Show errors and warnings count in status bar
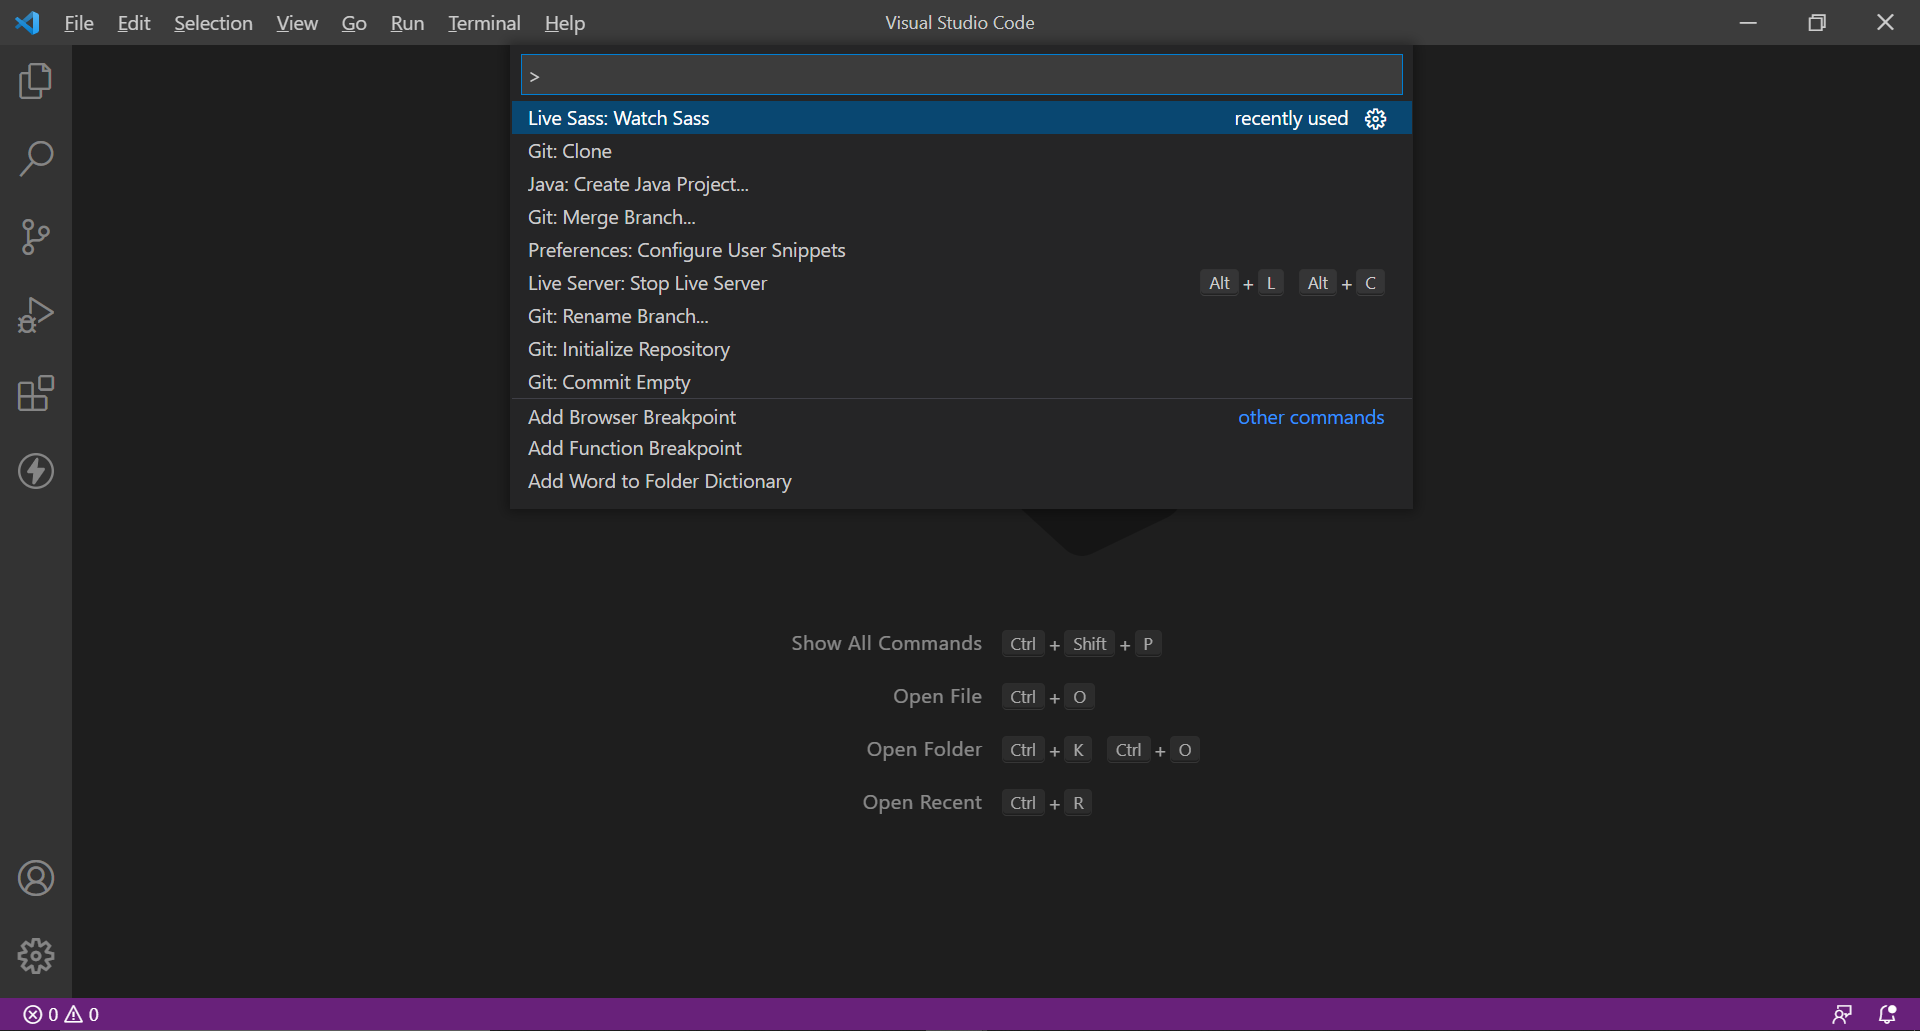The image size is (1920, 1031). tap(61, 1014)
